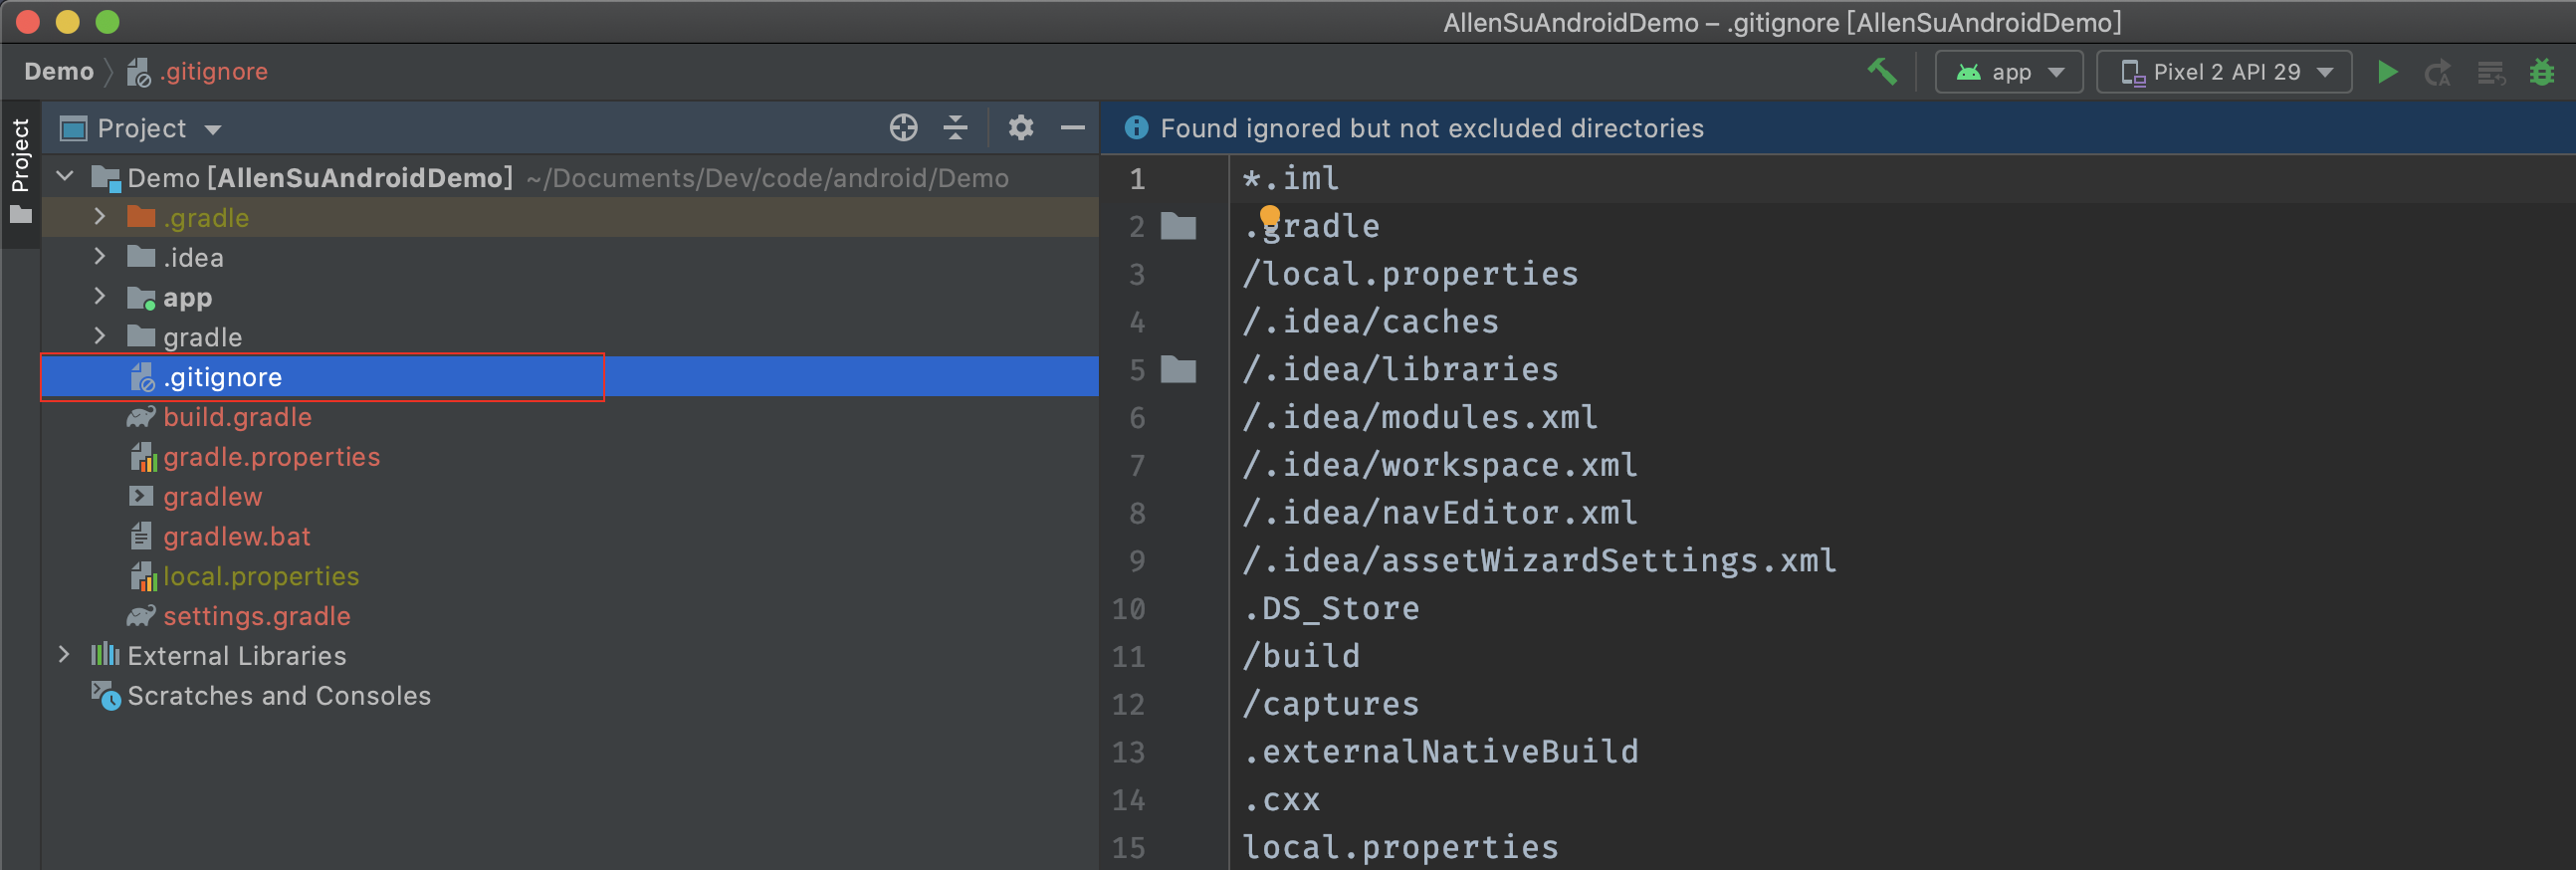Click the Make Project hammer icon
Image resolution: width=2576 pixels, height=870 pixels.
(1882, 72)
